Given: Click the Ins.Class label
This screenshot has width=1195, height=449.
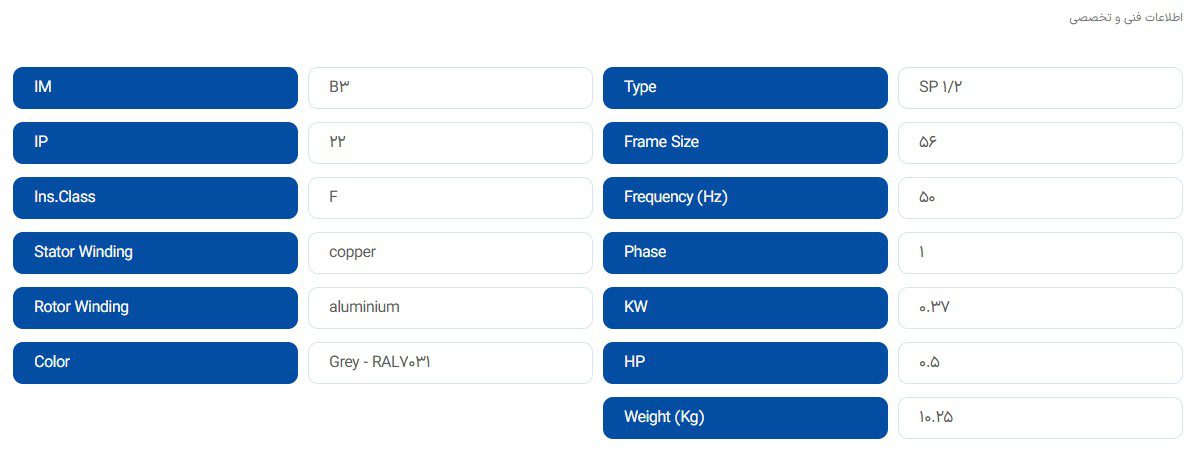Looking at the screenshot, I should click(155, 198).
